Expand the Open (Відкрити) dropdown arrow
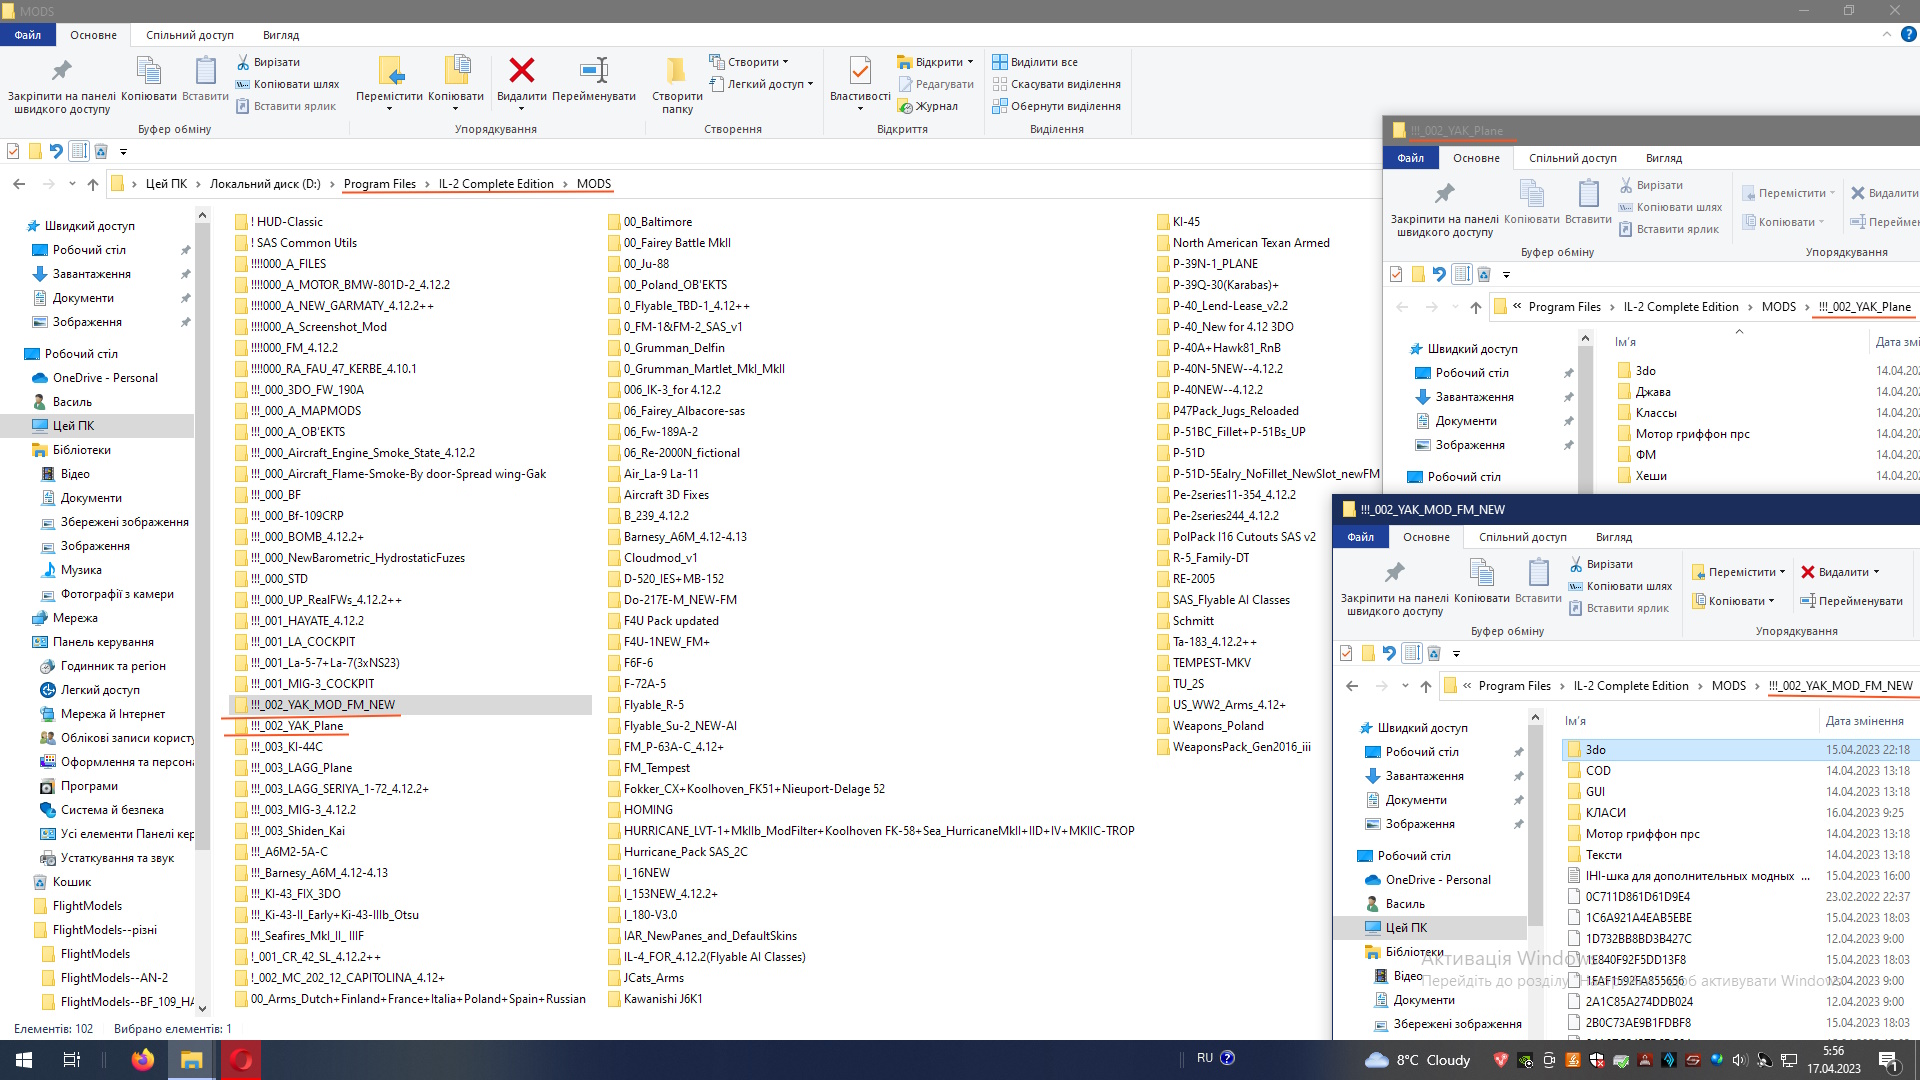Viewport: 1920px width, 1080px height. tap(970, 62)
